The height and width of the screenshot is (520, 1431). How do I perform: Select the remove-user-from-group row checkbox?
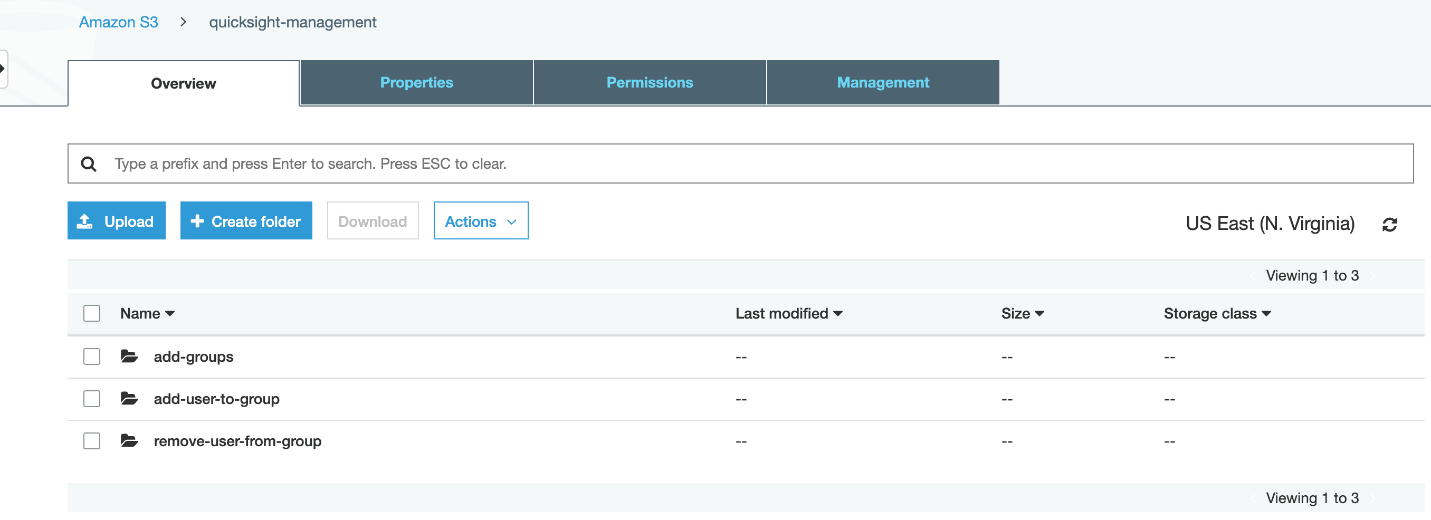[x=92, y=440]
